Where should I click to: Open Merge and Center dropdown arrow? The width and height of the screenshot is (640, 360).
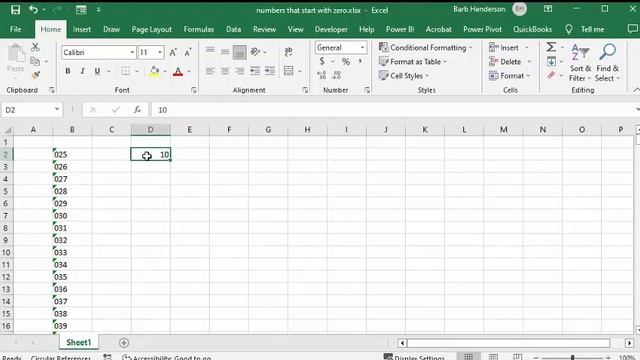click(x=300, y=71)
